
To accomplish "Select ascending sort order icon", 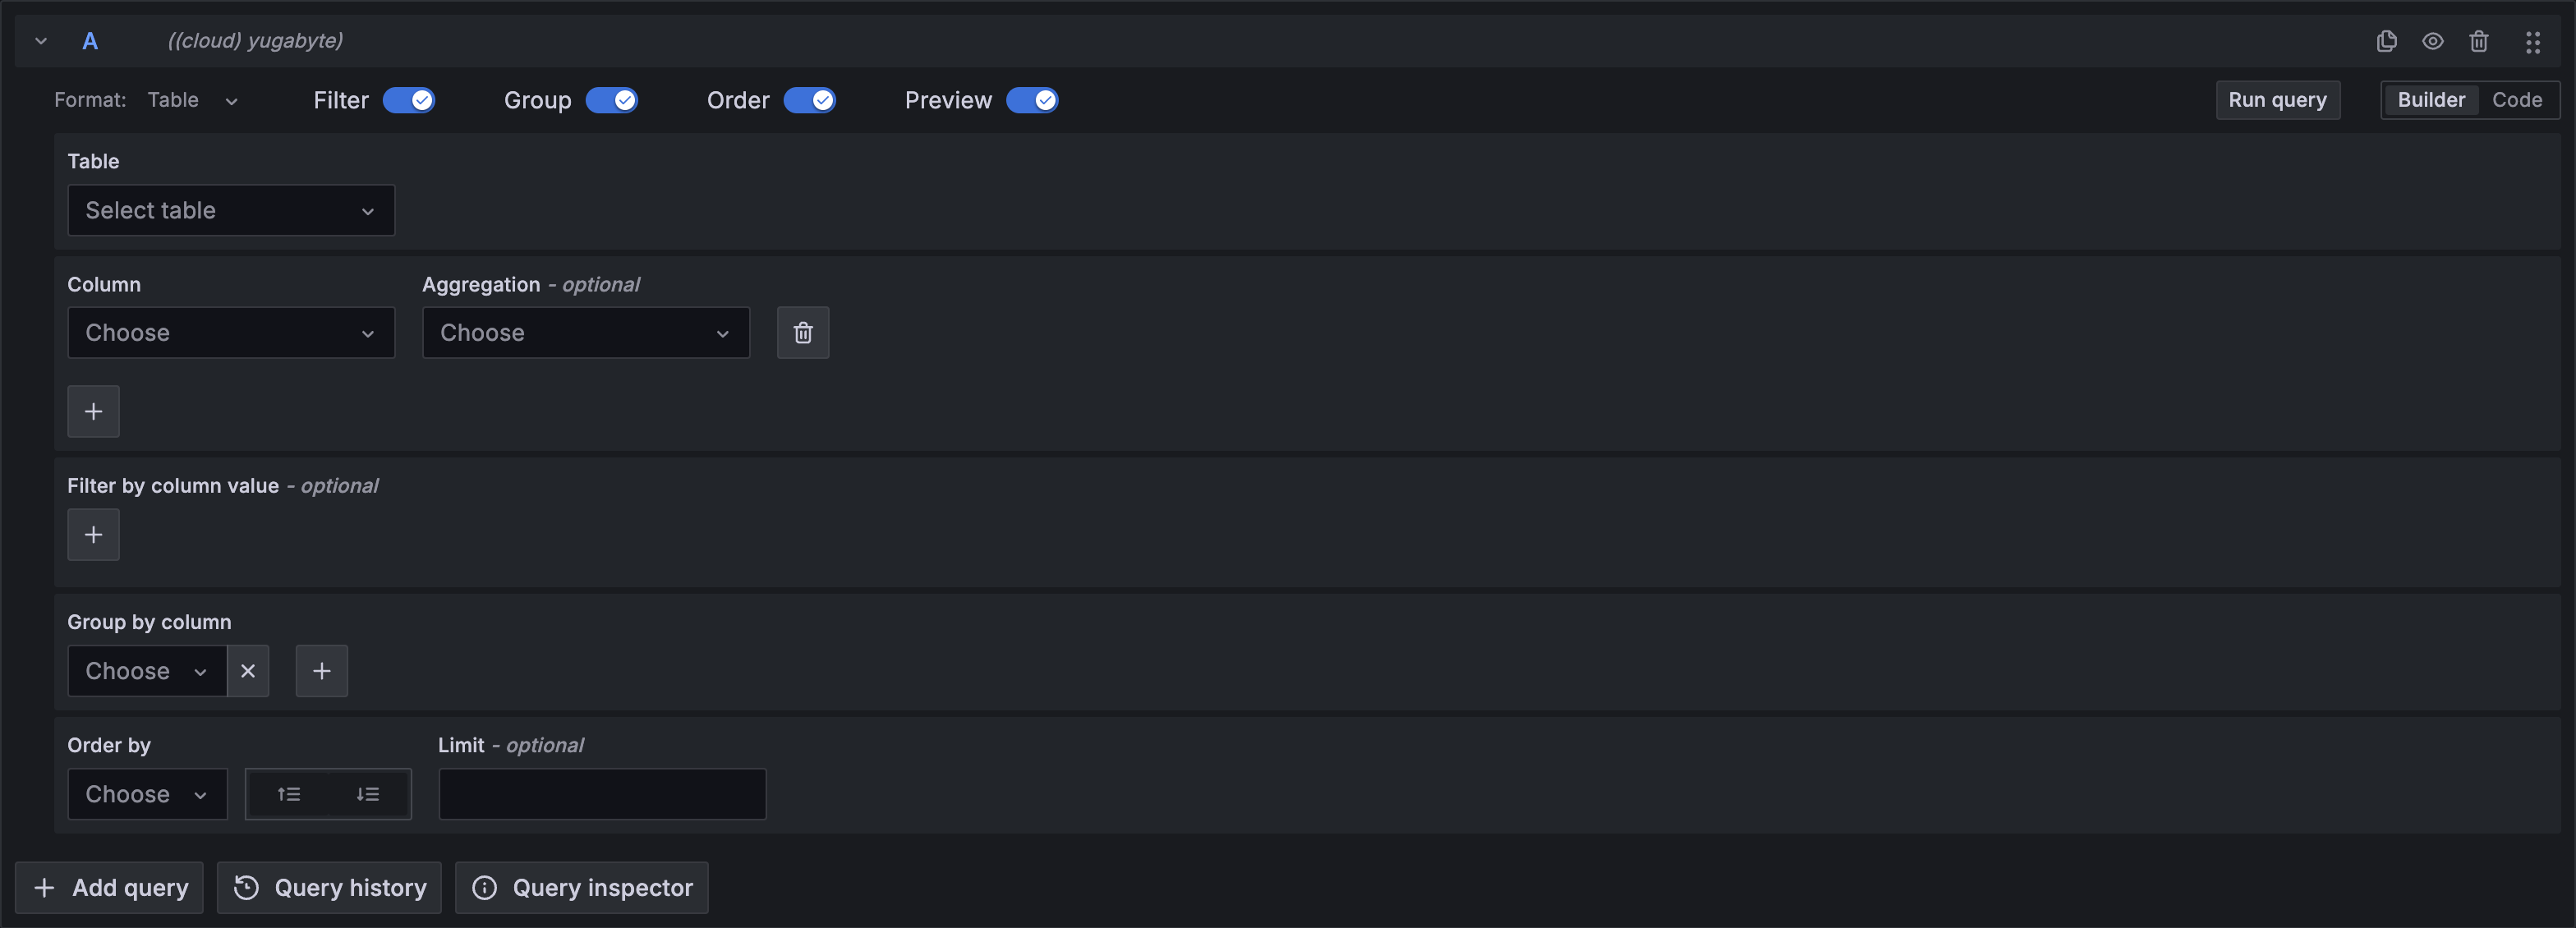I will [x=289, y=793].
